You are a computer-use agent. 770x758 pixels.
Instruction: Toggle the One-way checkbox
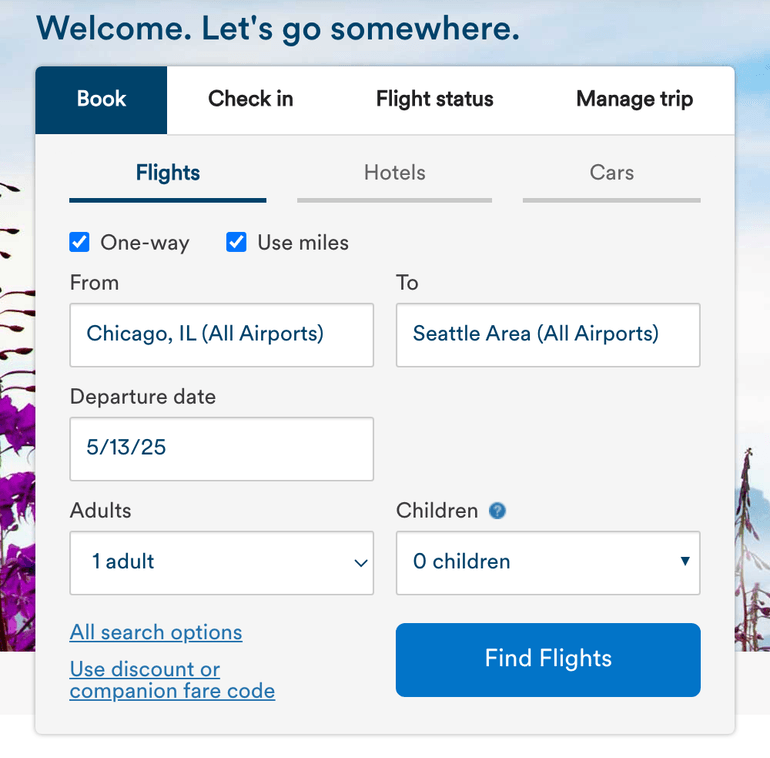pyautogui.click(x=80, y=242)
